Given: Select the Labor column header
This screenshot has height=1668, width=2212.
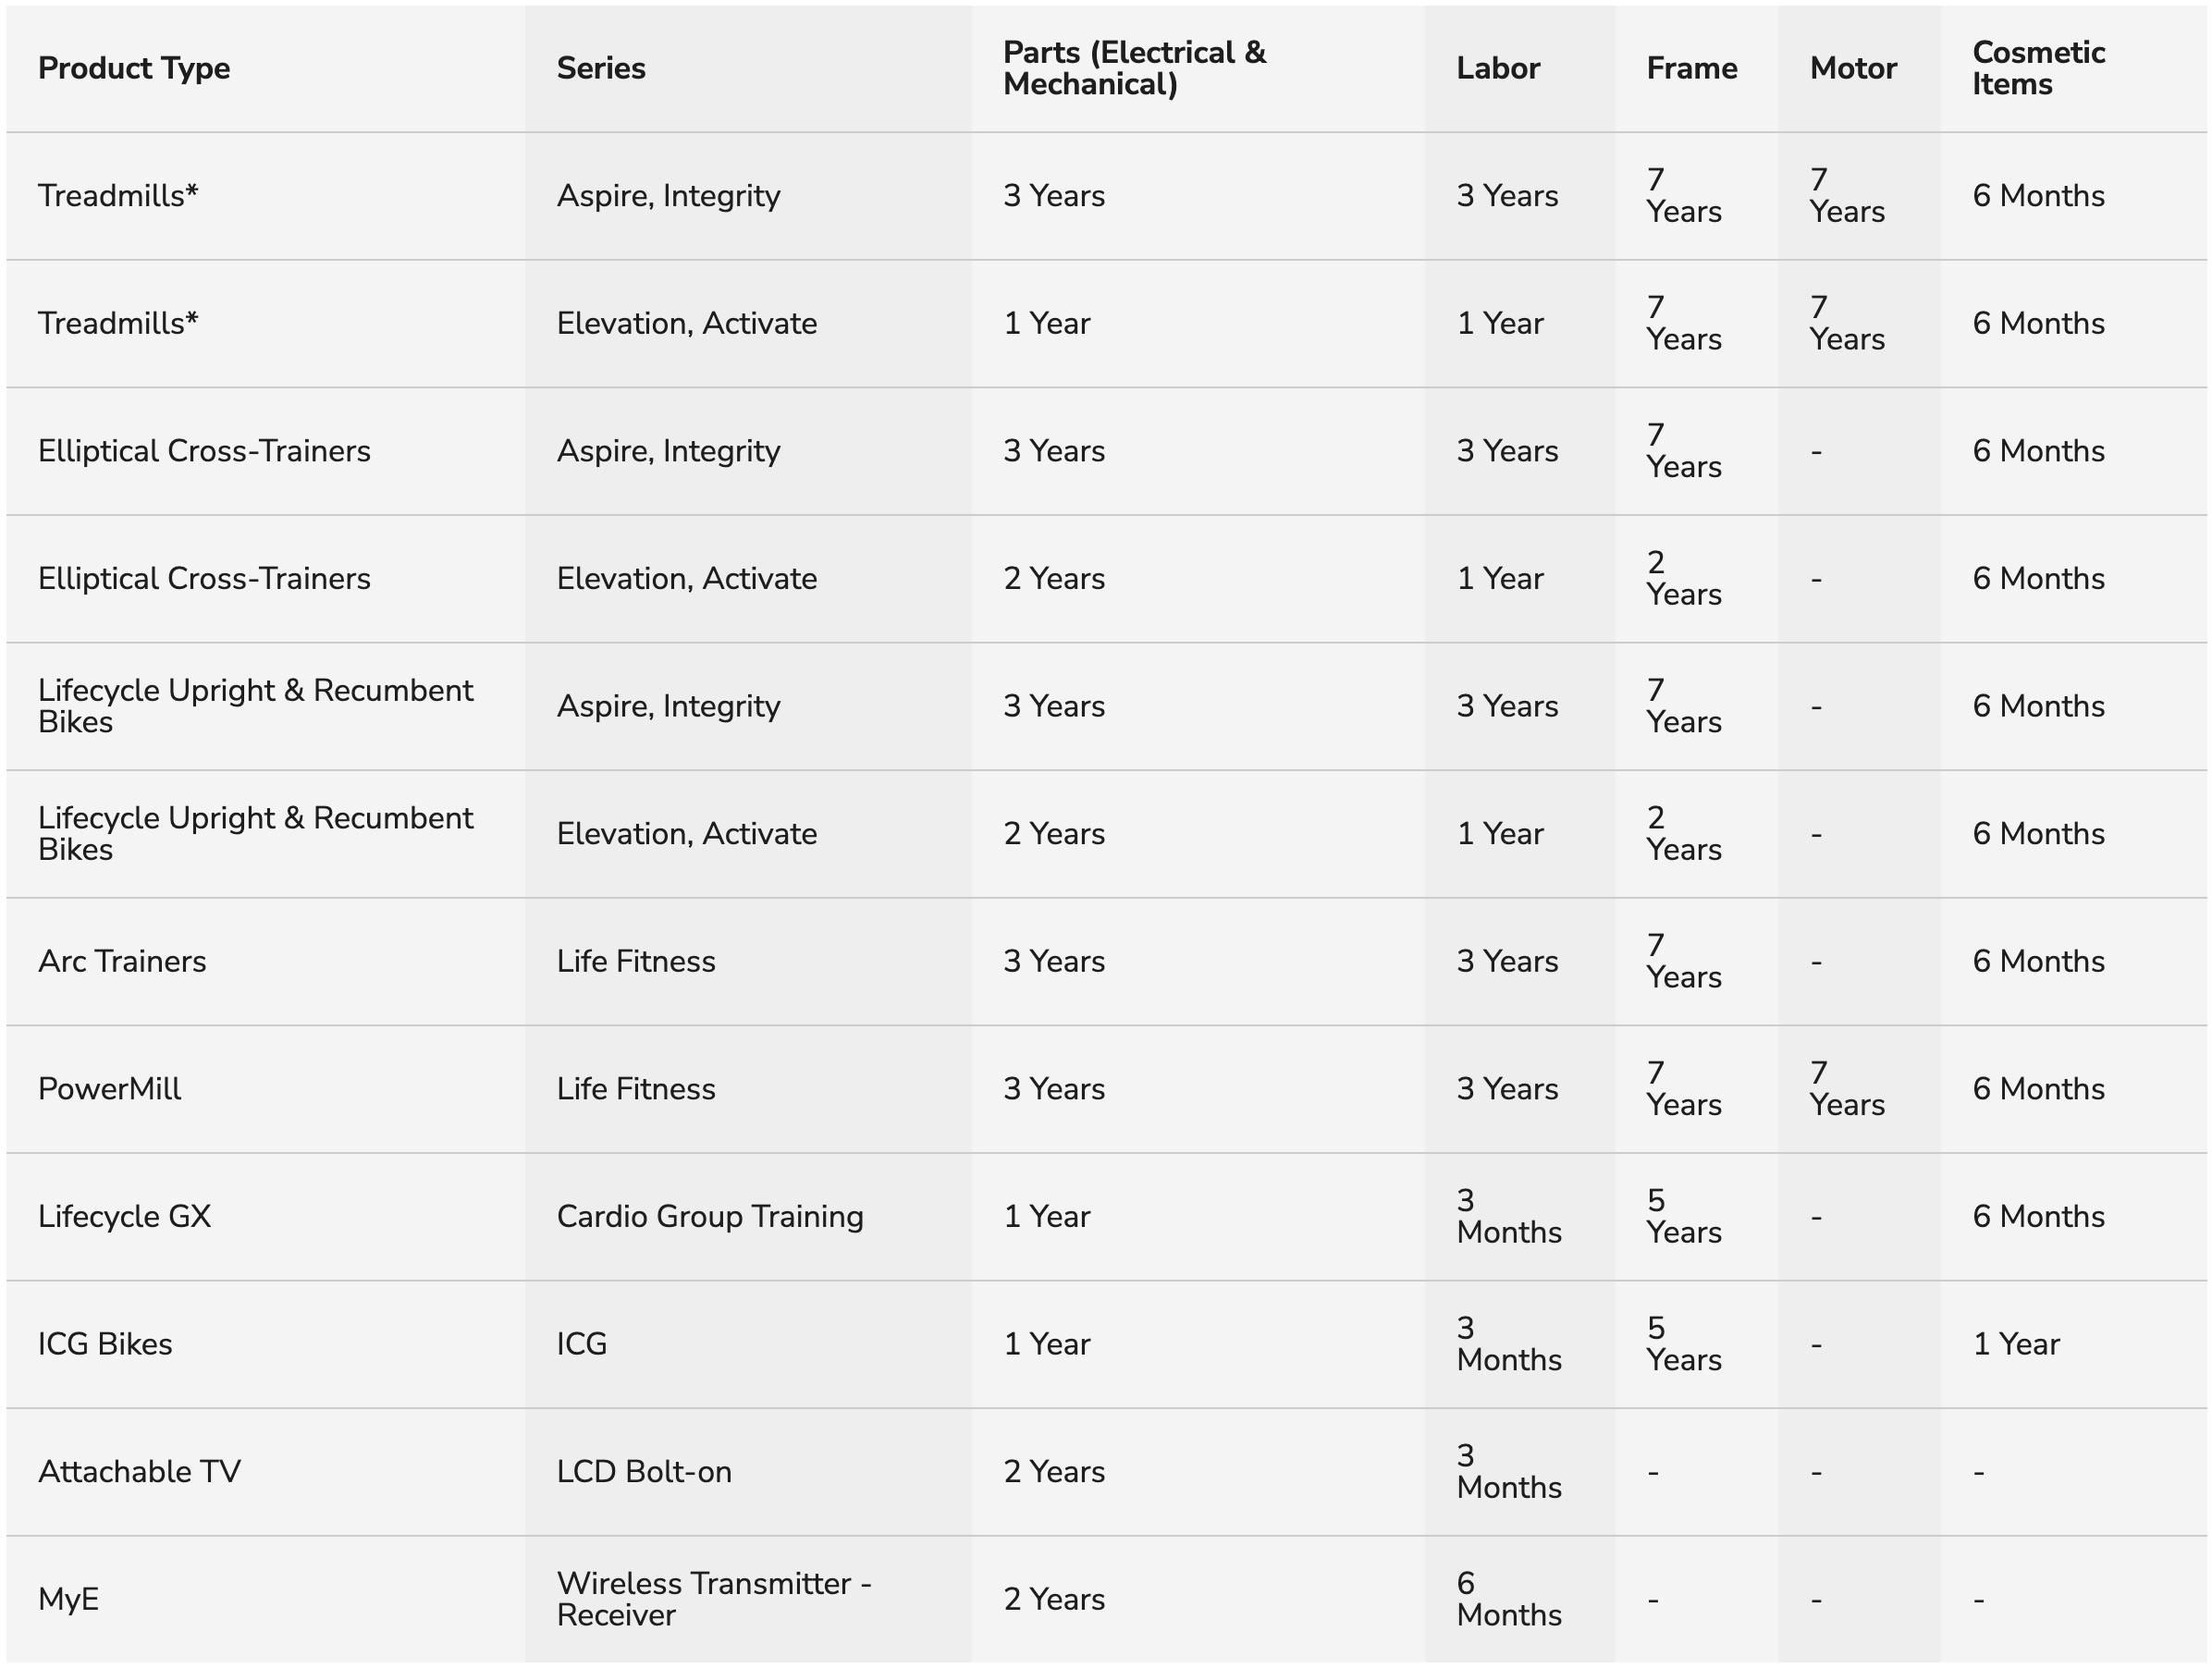Looking at the screenshot, I should pos(1498,68).
